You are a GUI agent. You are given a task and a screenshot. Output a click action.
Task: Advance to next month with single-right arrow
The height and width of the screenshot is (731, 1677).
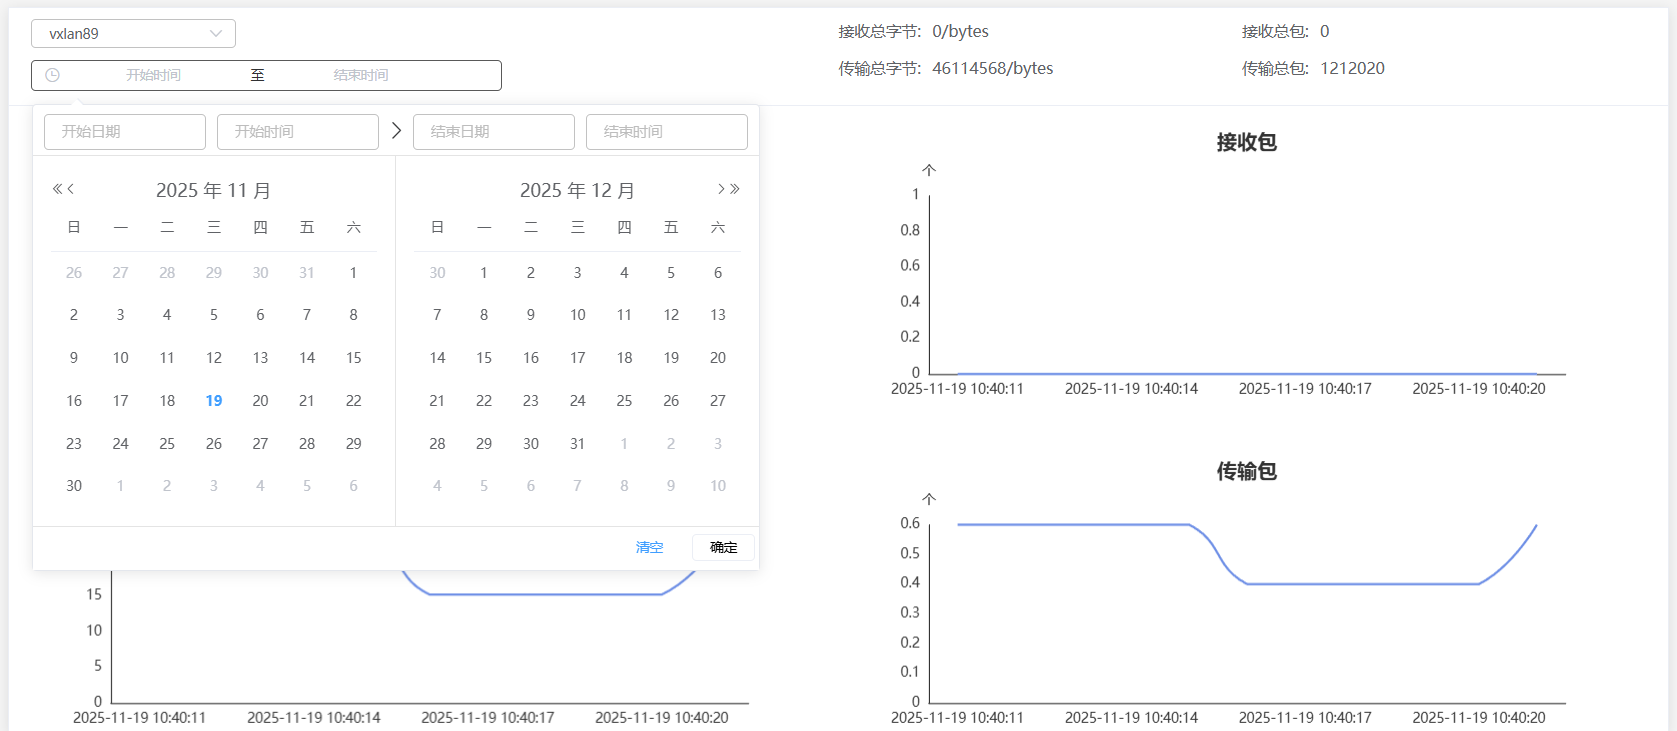pos(721,189)
